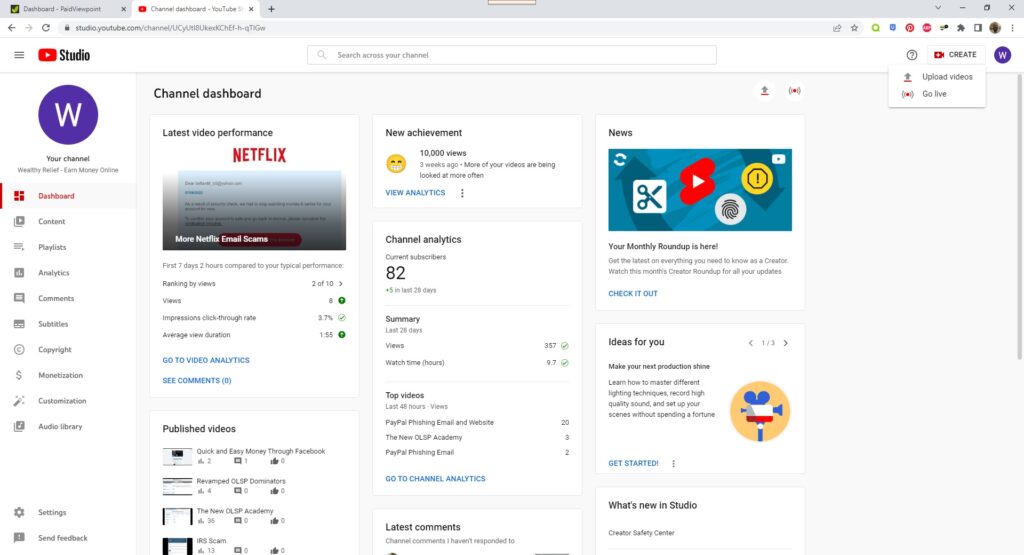Click the Subtitles sidebar icon
The image size is (1024, 555).
pyautogui.click(x=19, y=324)
